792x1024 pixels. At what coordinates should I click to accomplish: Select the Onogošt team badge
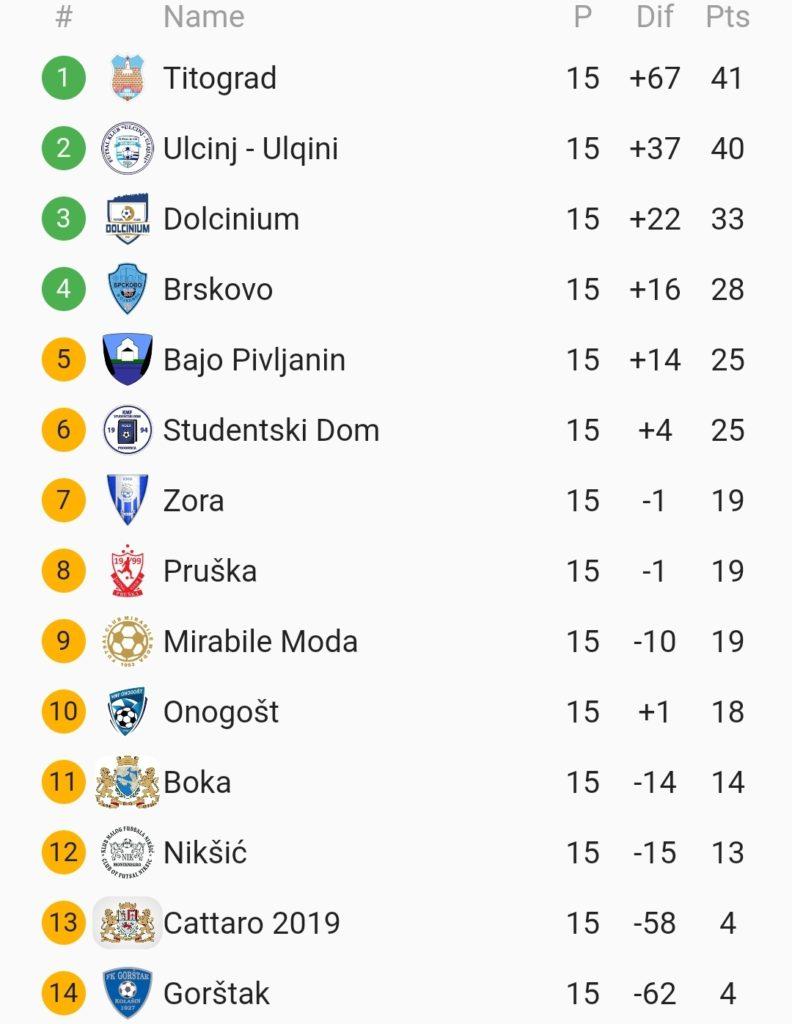coord(128,712)
